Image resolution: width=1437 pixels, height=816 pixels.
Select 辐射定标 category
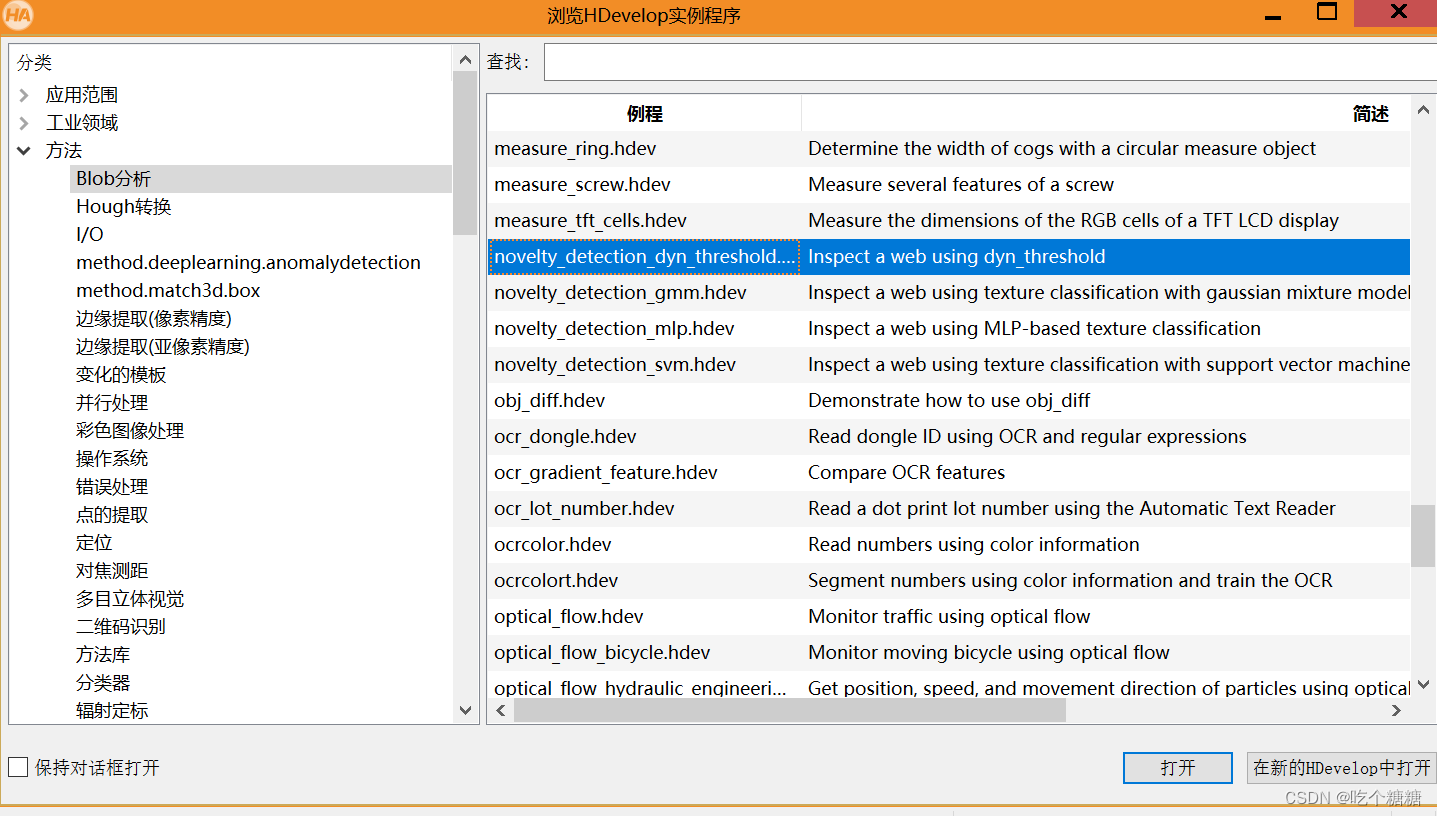(112, 711)
